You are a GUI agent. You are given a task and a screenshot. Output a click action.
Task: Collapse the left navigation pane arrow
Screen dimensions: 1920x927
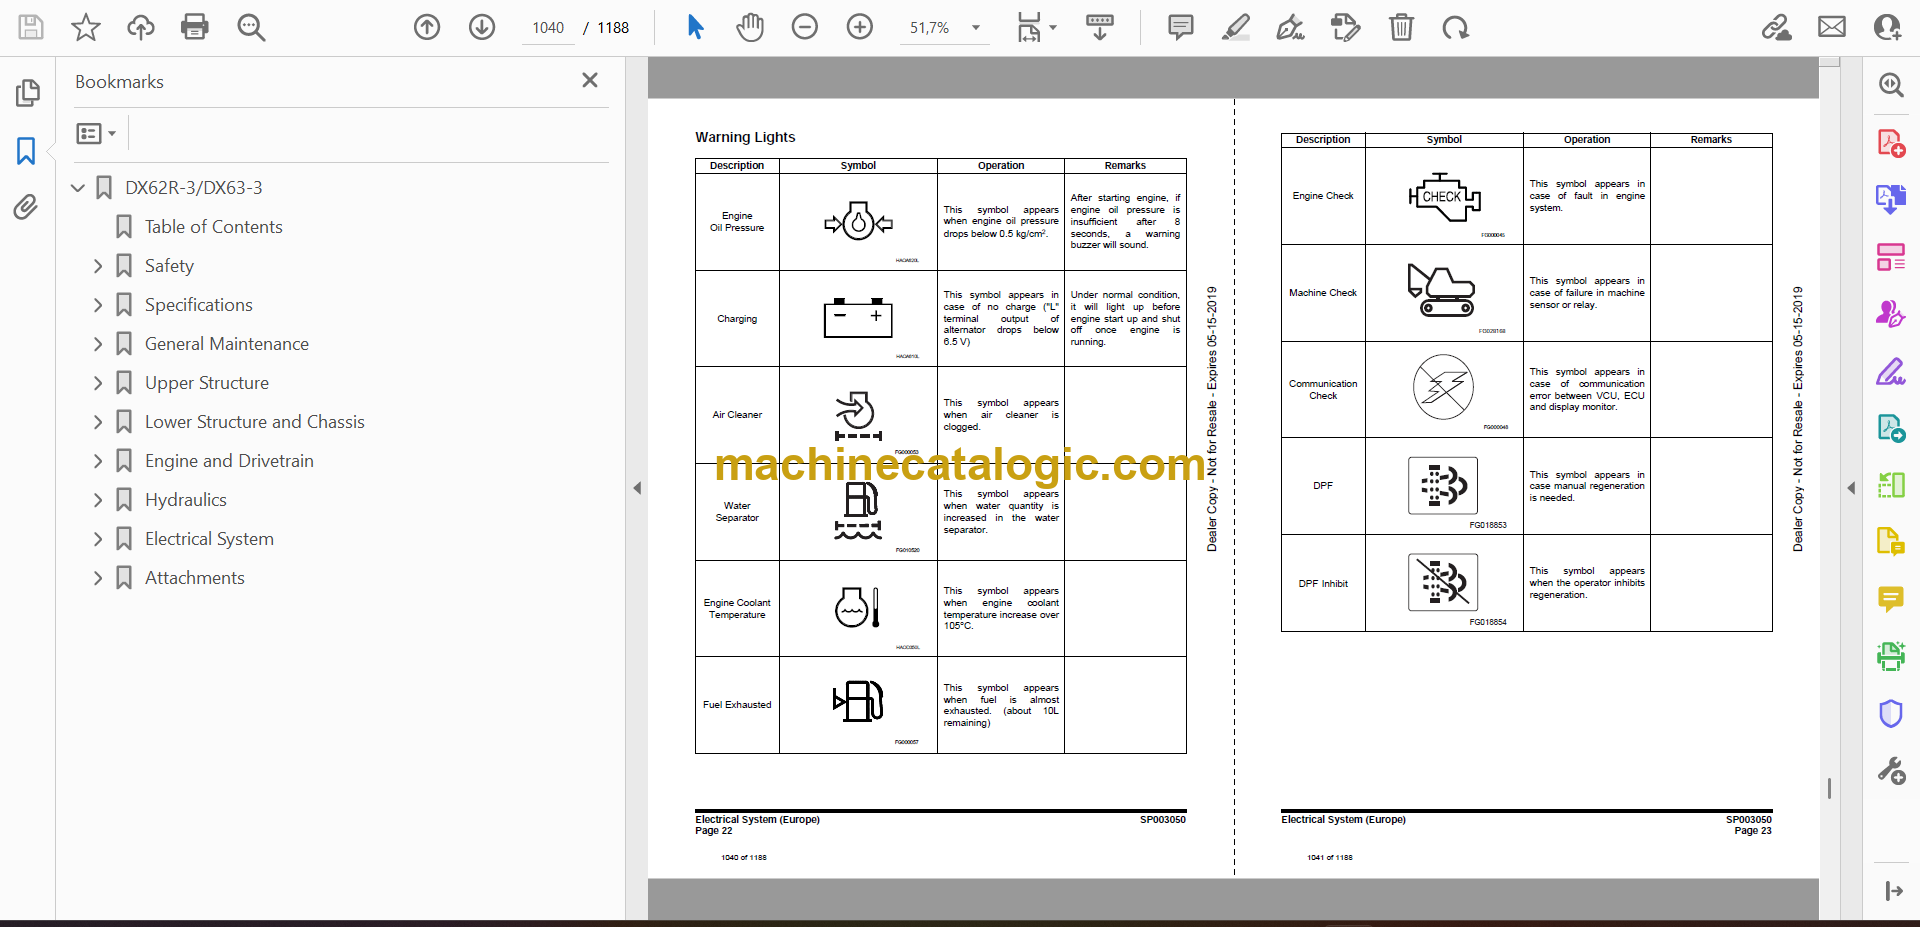[637, 488]
